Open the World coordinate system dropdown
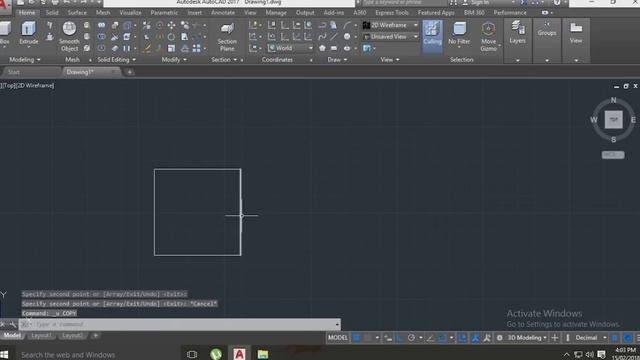The image size is (640, 360). 290,48
